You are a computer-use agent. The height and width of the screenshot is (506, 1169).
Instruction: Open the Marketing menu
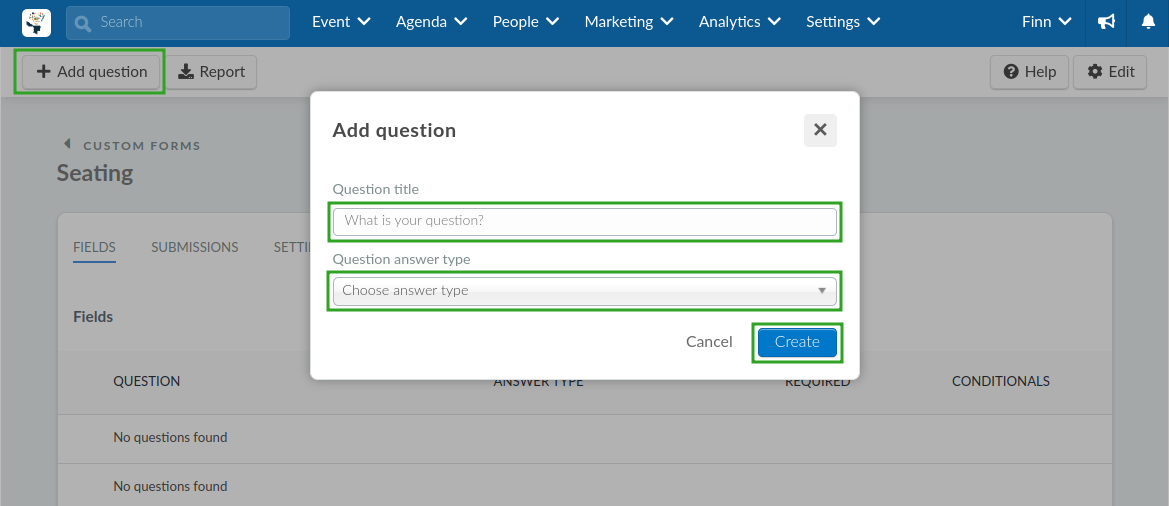[x=629, y=22]
